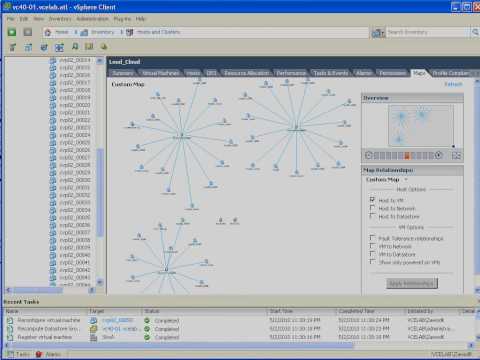Click inside the Search Inventory field
The height and width of the screenshot is (360, 480).
point(428,32)
